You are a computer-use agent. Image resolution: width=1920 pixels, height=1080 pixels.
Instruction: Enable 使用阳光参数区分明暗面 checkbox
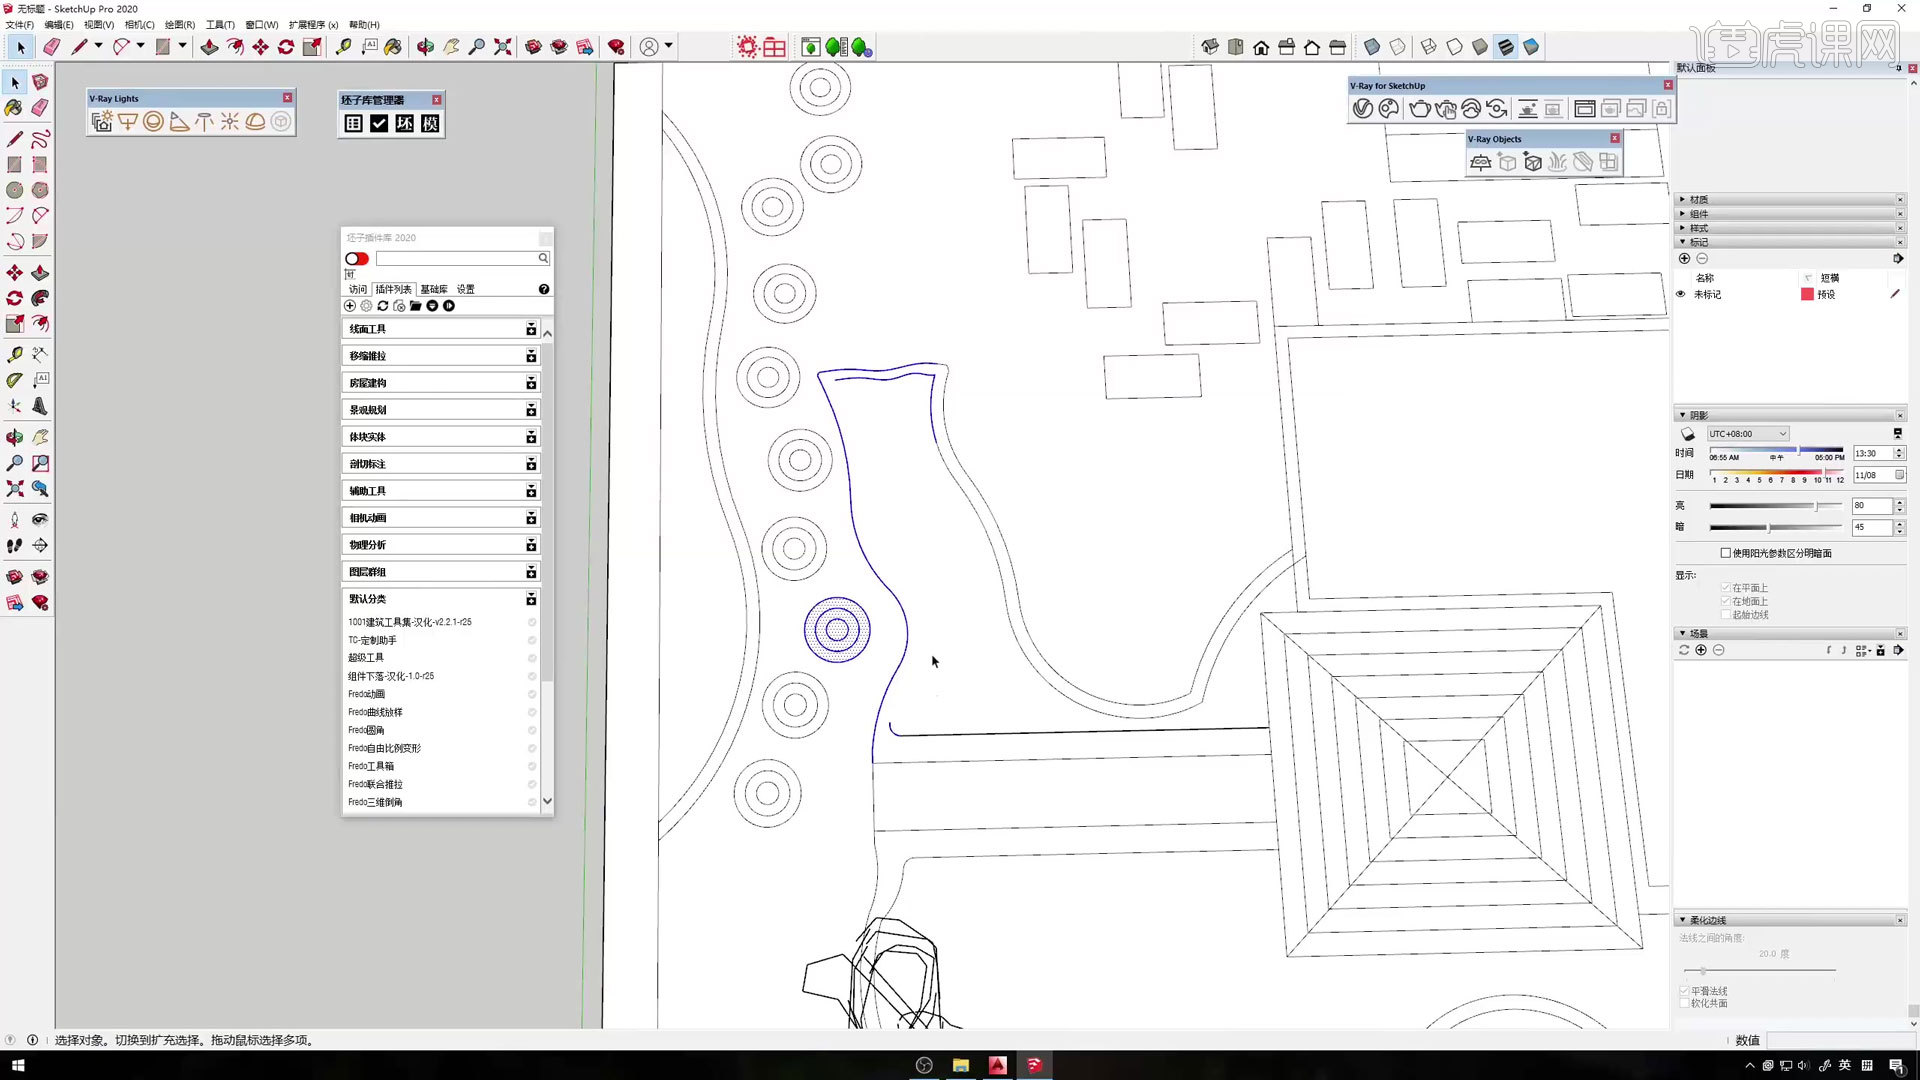[x=1726, y=553]
